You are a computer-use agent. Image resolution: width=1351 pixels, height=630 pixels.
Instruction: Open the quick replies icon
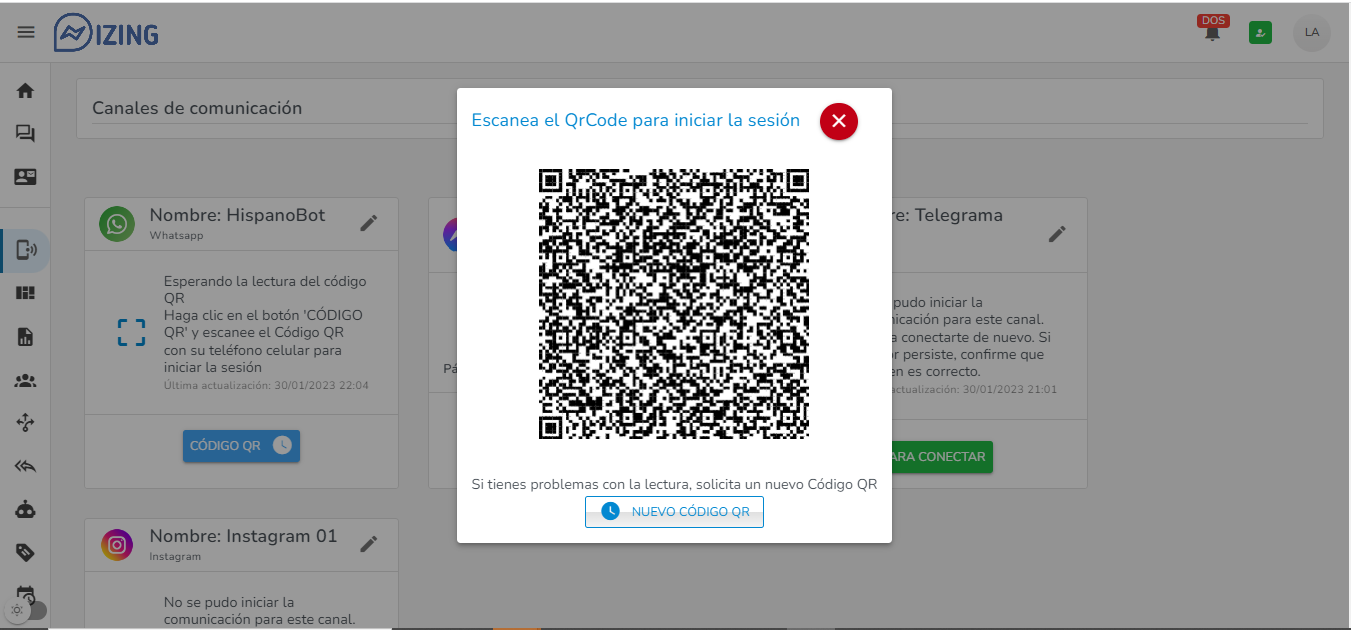coord(25,466)
